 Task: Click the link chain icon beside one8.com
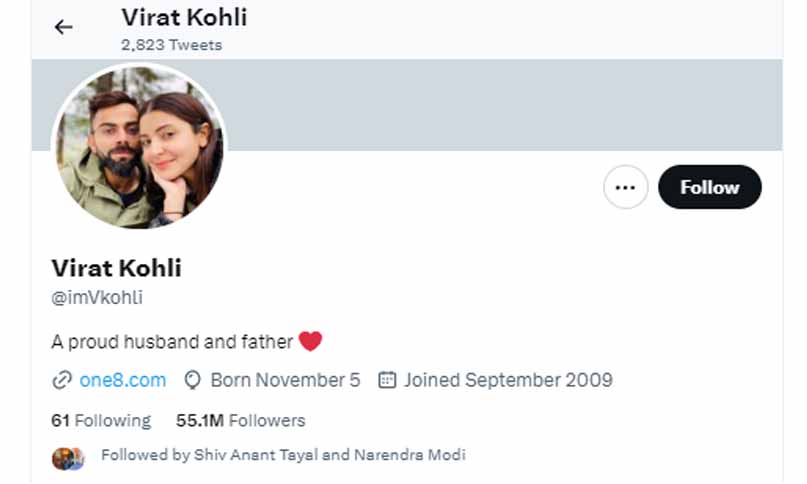(62, 380)
